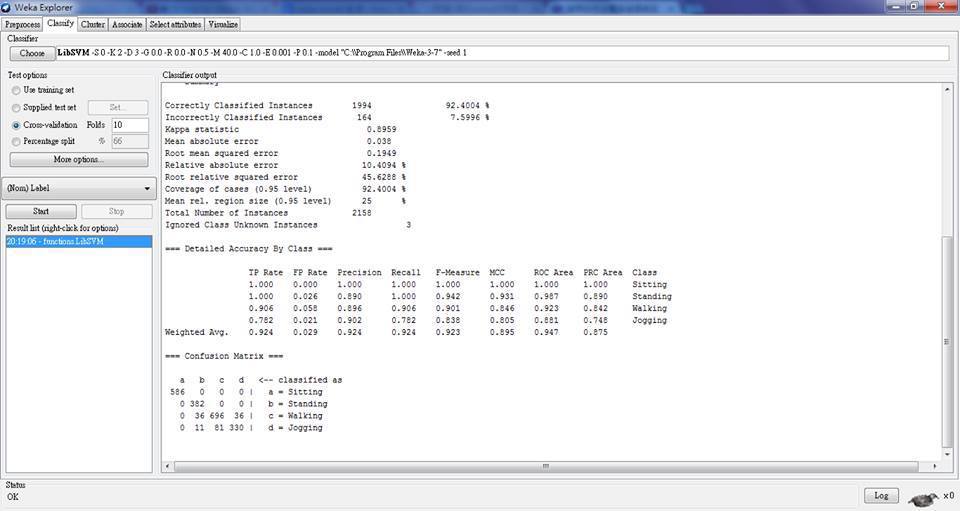Click the horizontal scrollbar in classifier output

(x=546, y=466)
